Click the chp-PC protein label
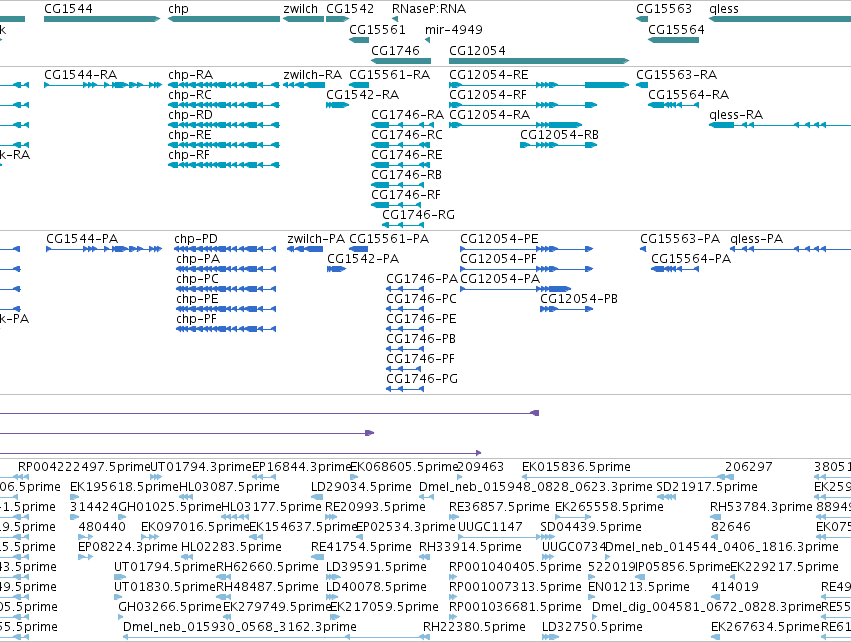Image resolution: width=851 pixels, height=642 pixels. (198, 279)
